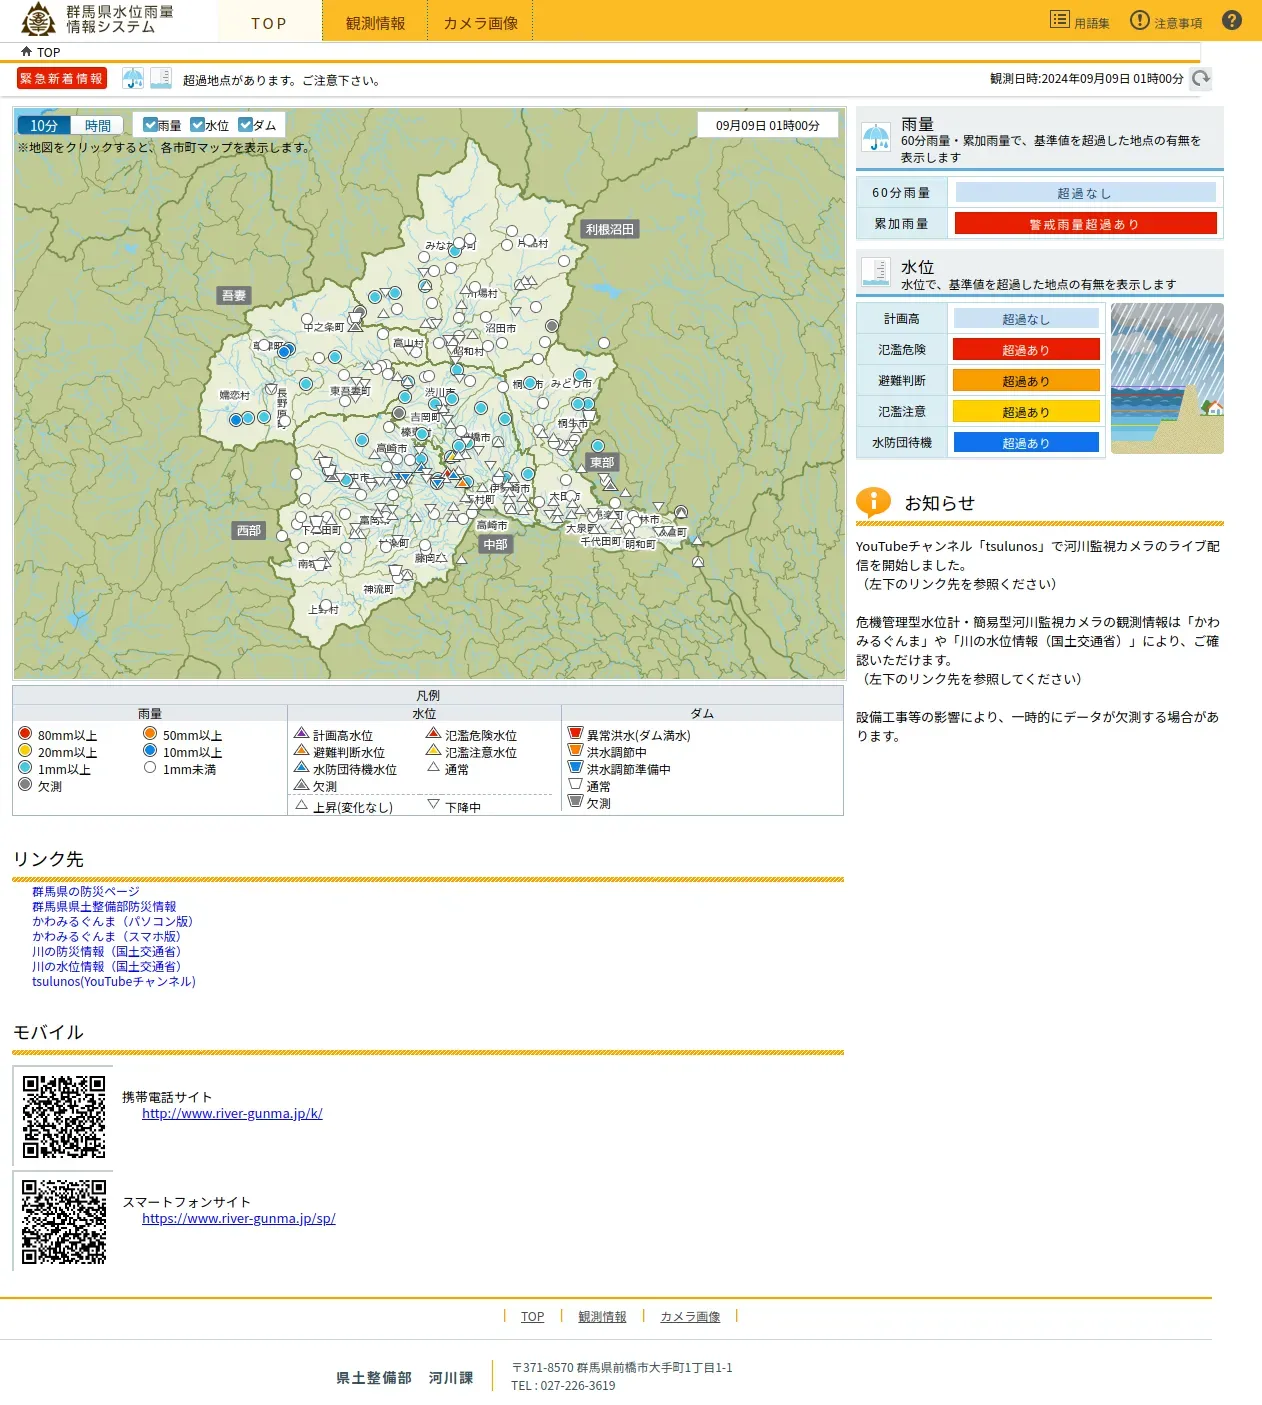The image size is (1262, 1405).
Task: Open the カメラ画像 navigation tab
Action: [x=481, y=22]
